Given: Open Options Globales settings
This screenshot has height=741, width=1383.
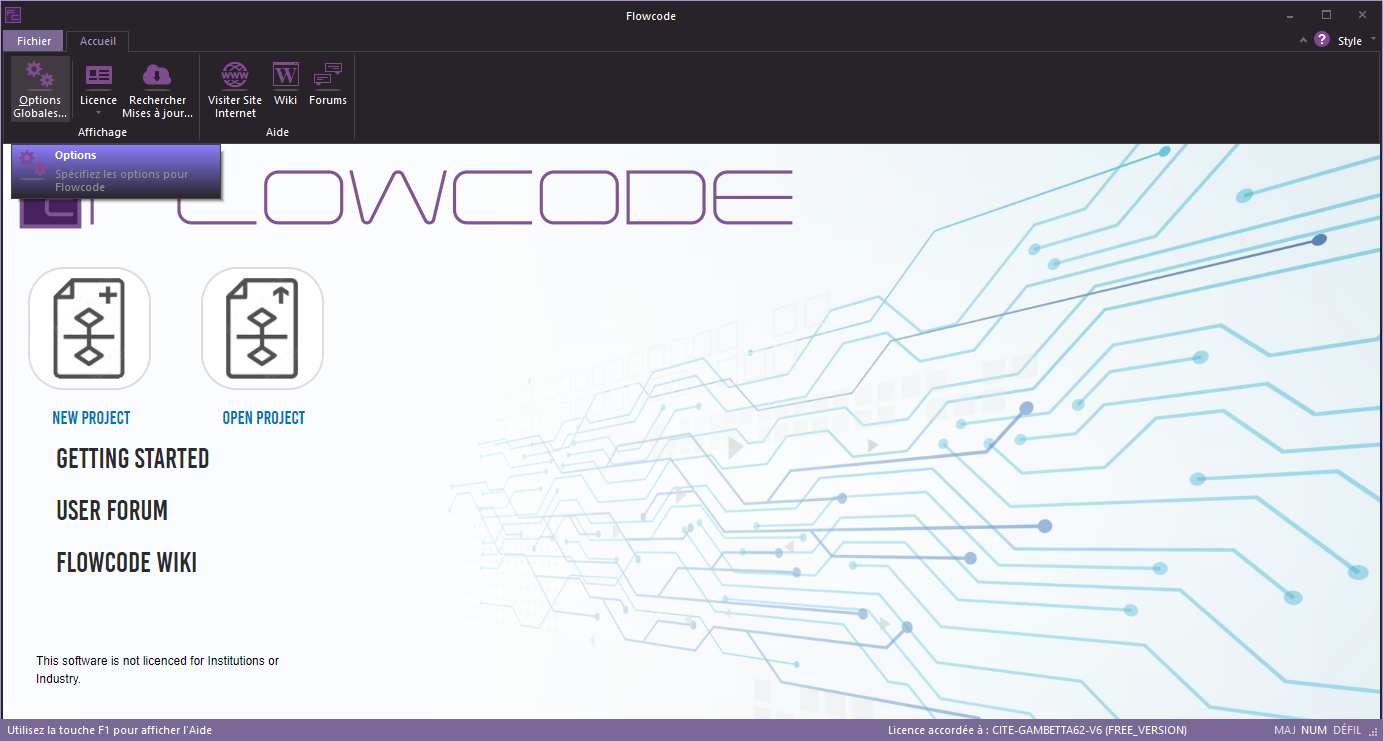Looking at the screenshot, I should (40, 88).
